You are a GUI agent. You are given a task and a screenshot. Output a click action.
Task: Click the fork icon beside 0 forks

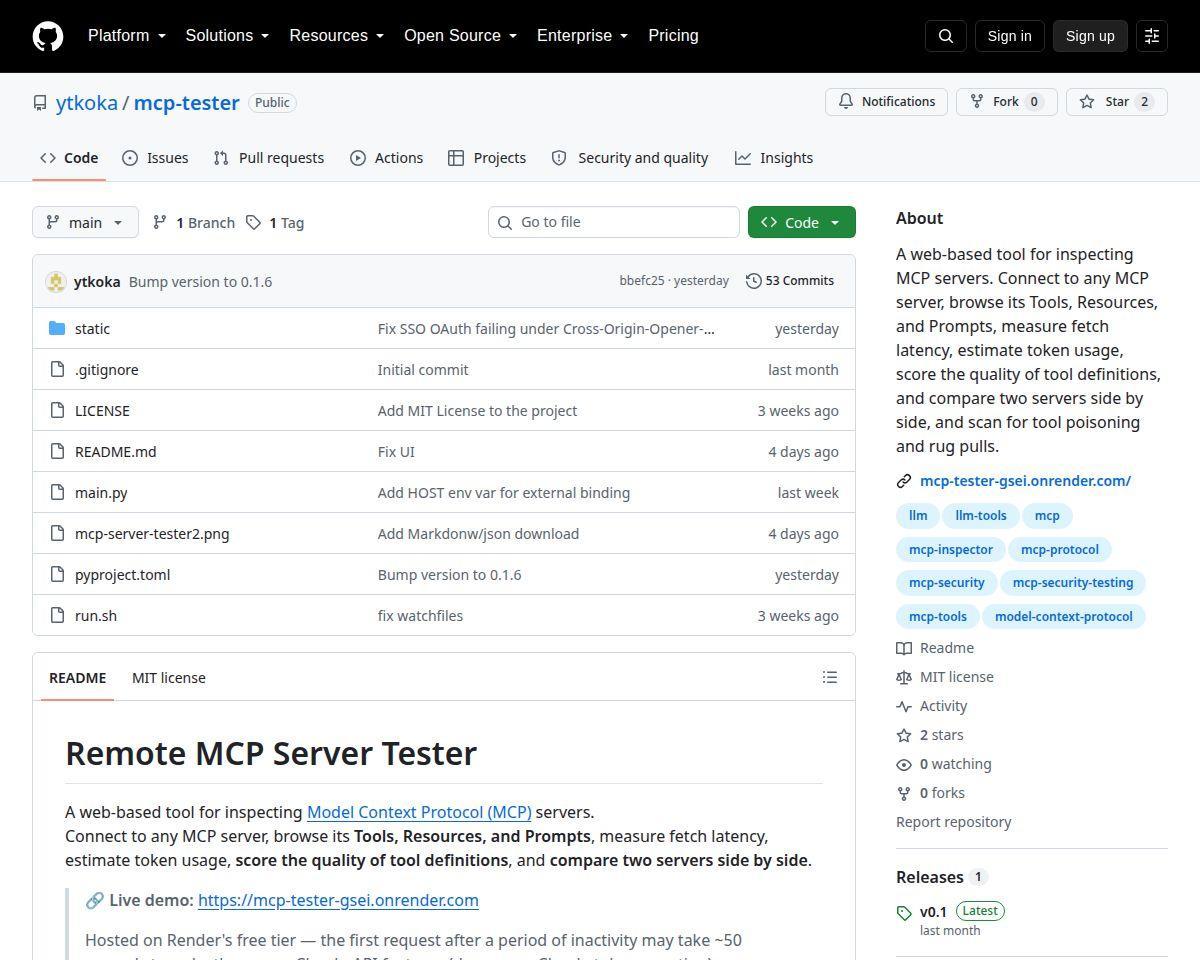(904, 793)
